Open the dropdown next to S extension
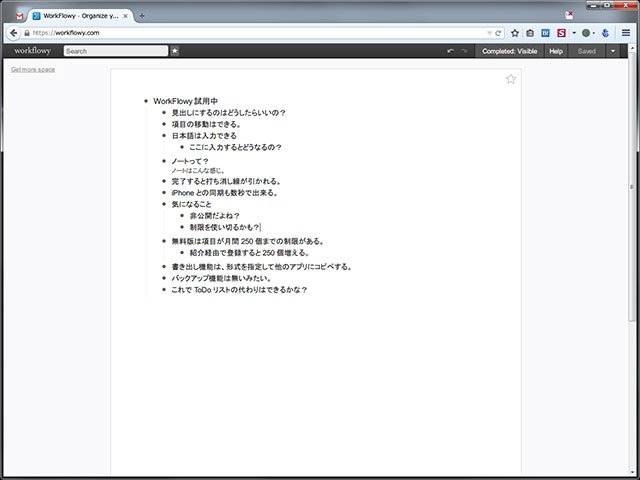The image size is (640, 480). point(574,33)
